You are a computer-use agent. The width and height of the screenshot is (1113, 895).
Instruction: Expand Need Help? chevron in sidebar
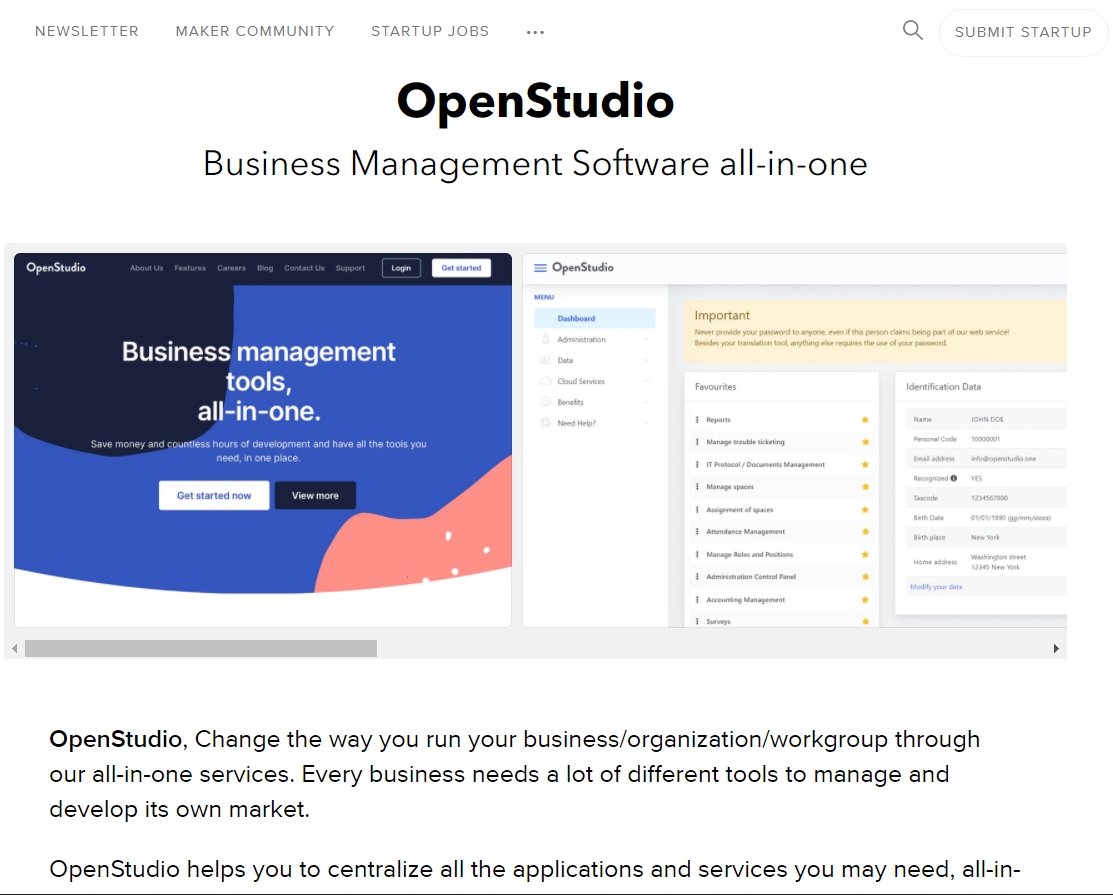pos(647,423)
